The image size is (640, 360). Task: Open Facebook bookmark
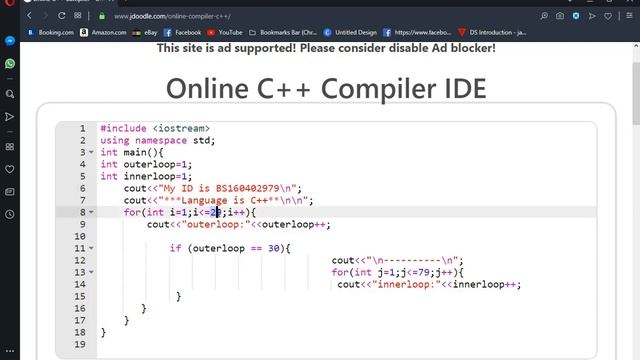tap(182, 32)
